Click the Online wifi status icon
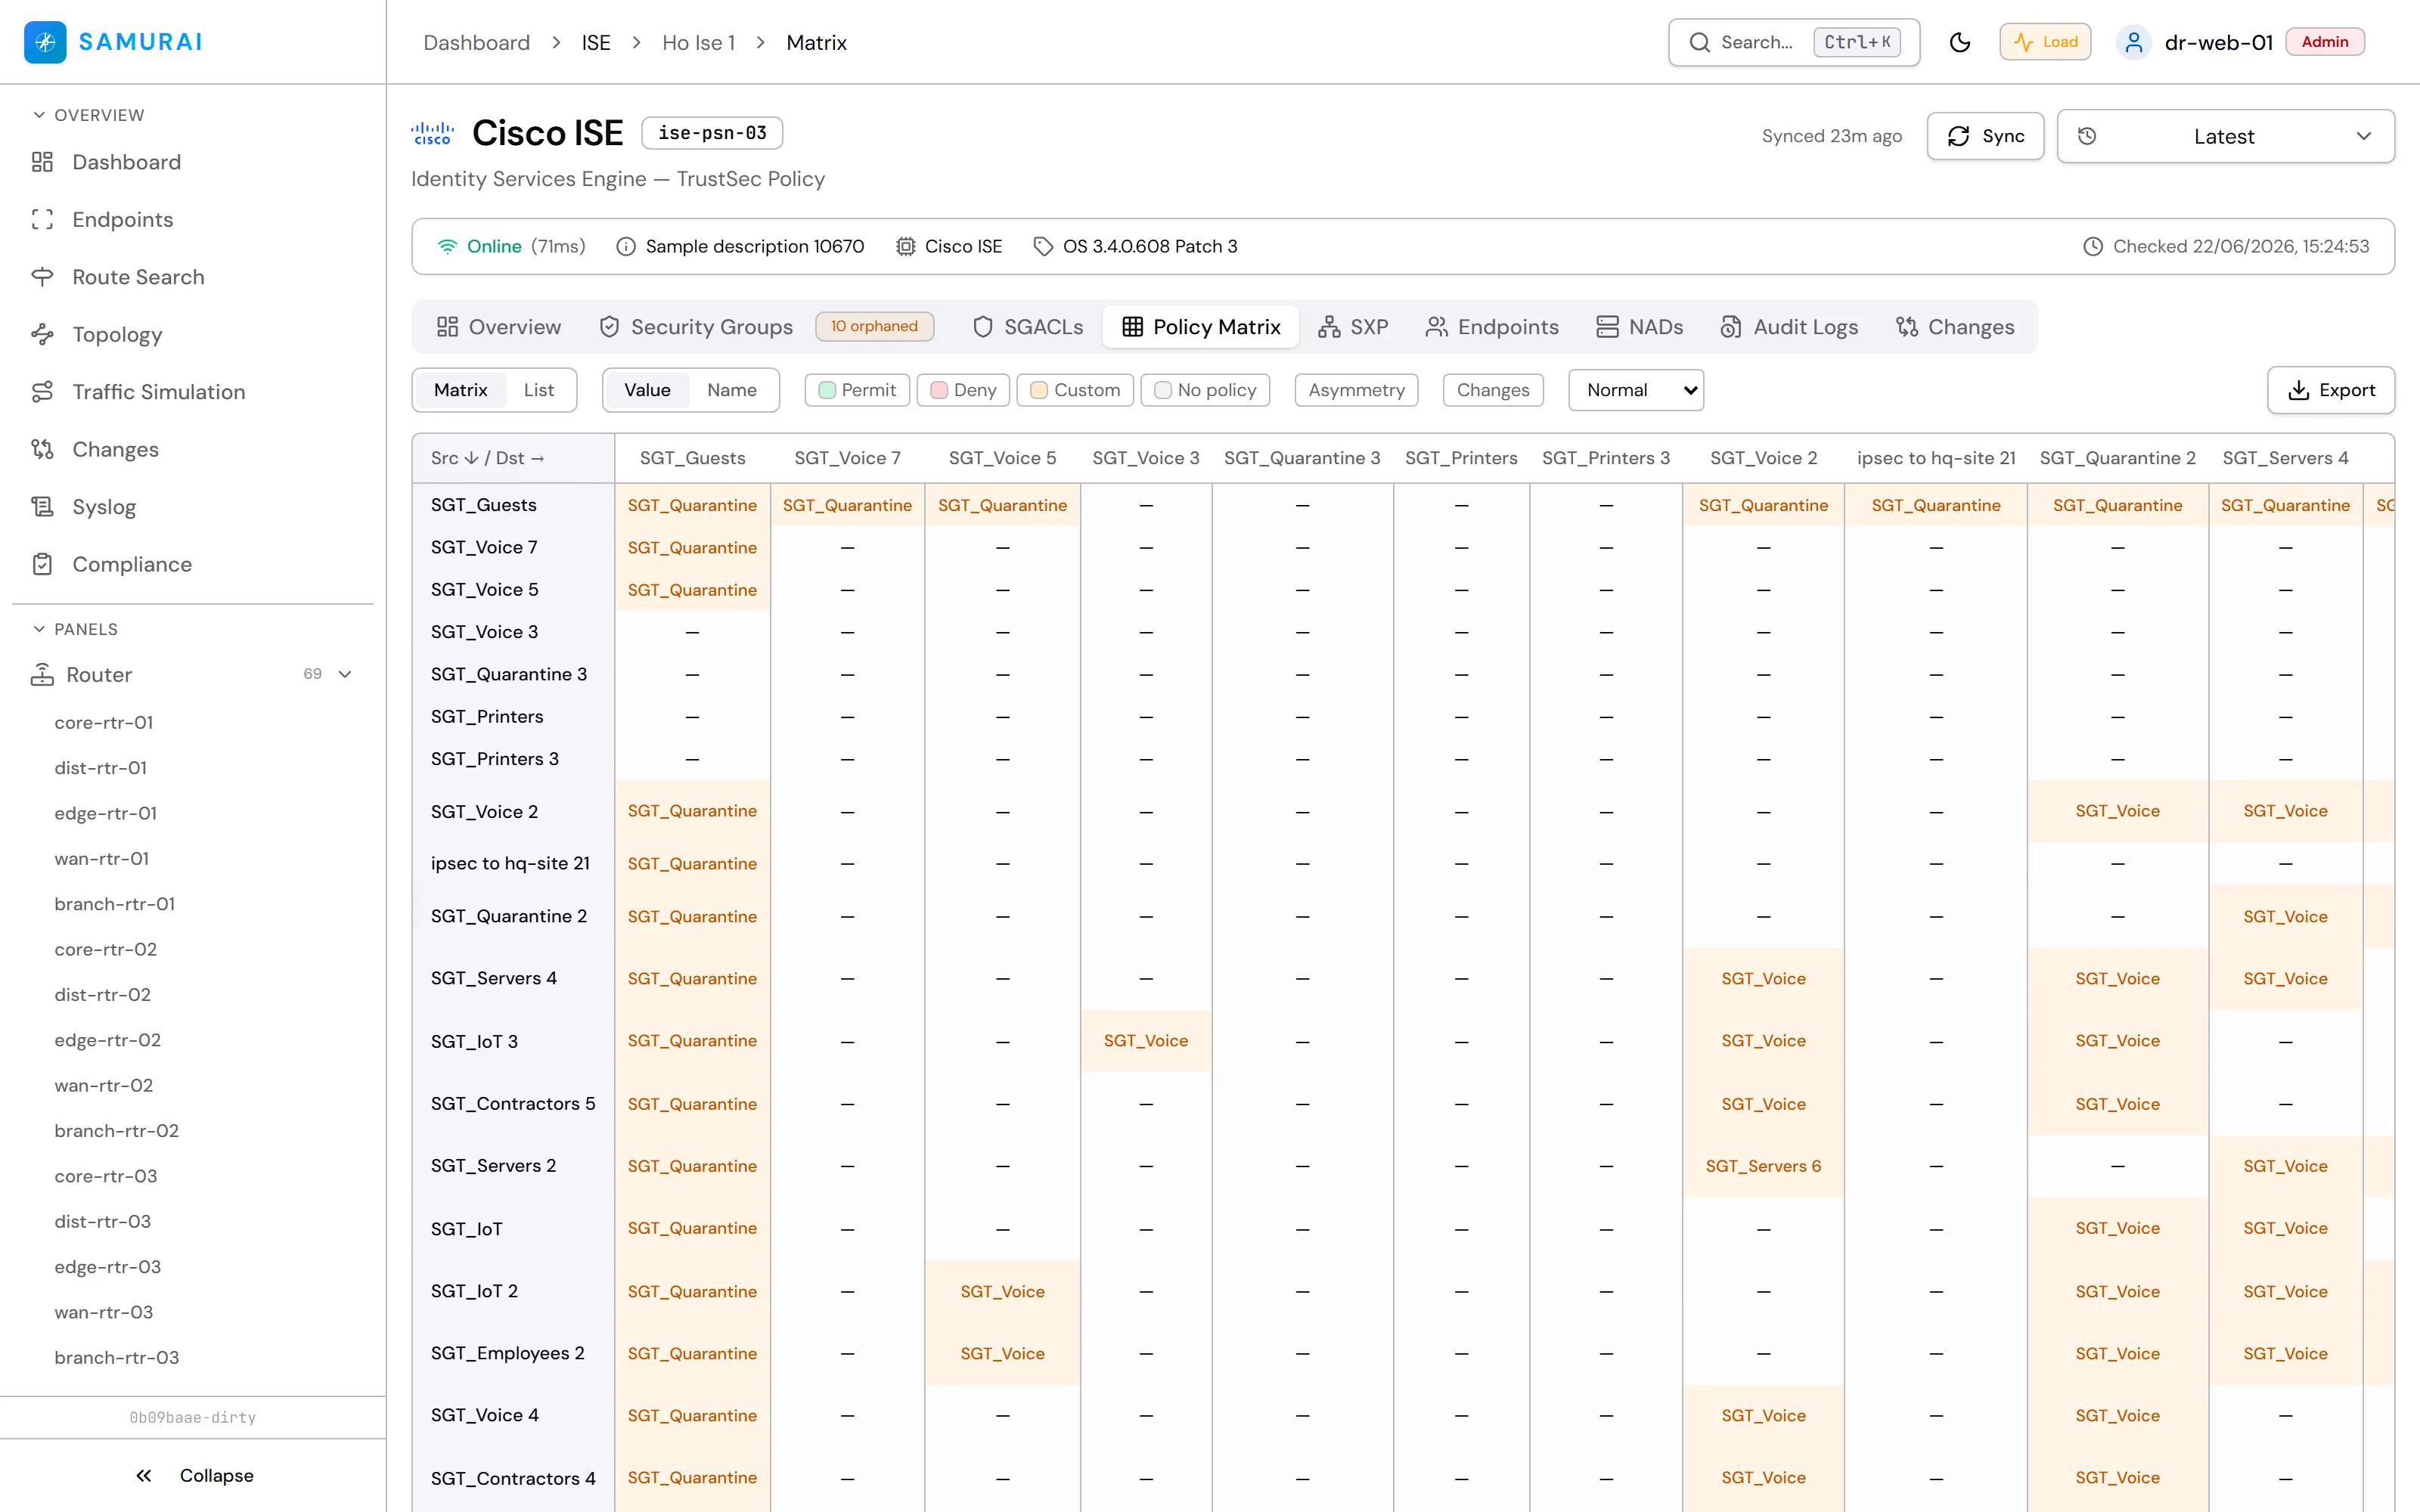Screen dimensions: 2420x1512 click(447, 246)
